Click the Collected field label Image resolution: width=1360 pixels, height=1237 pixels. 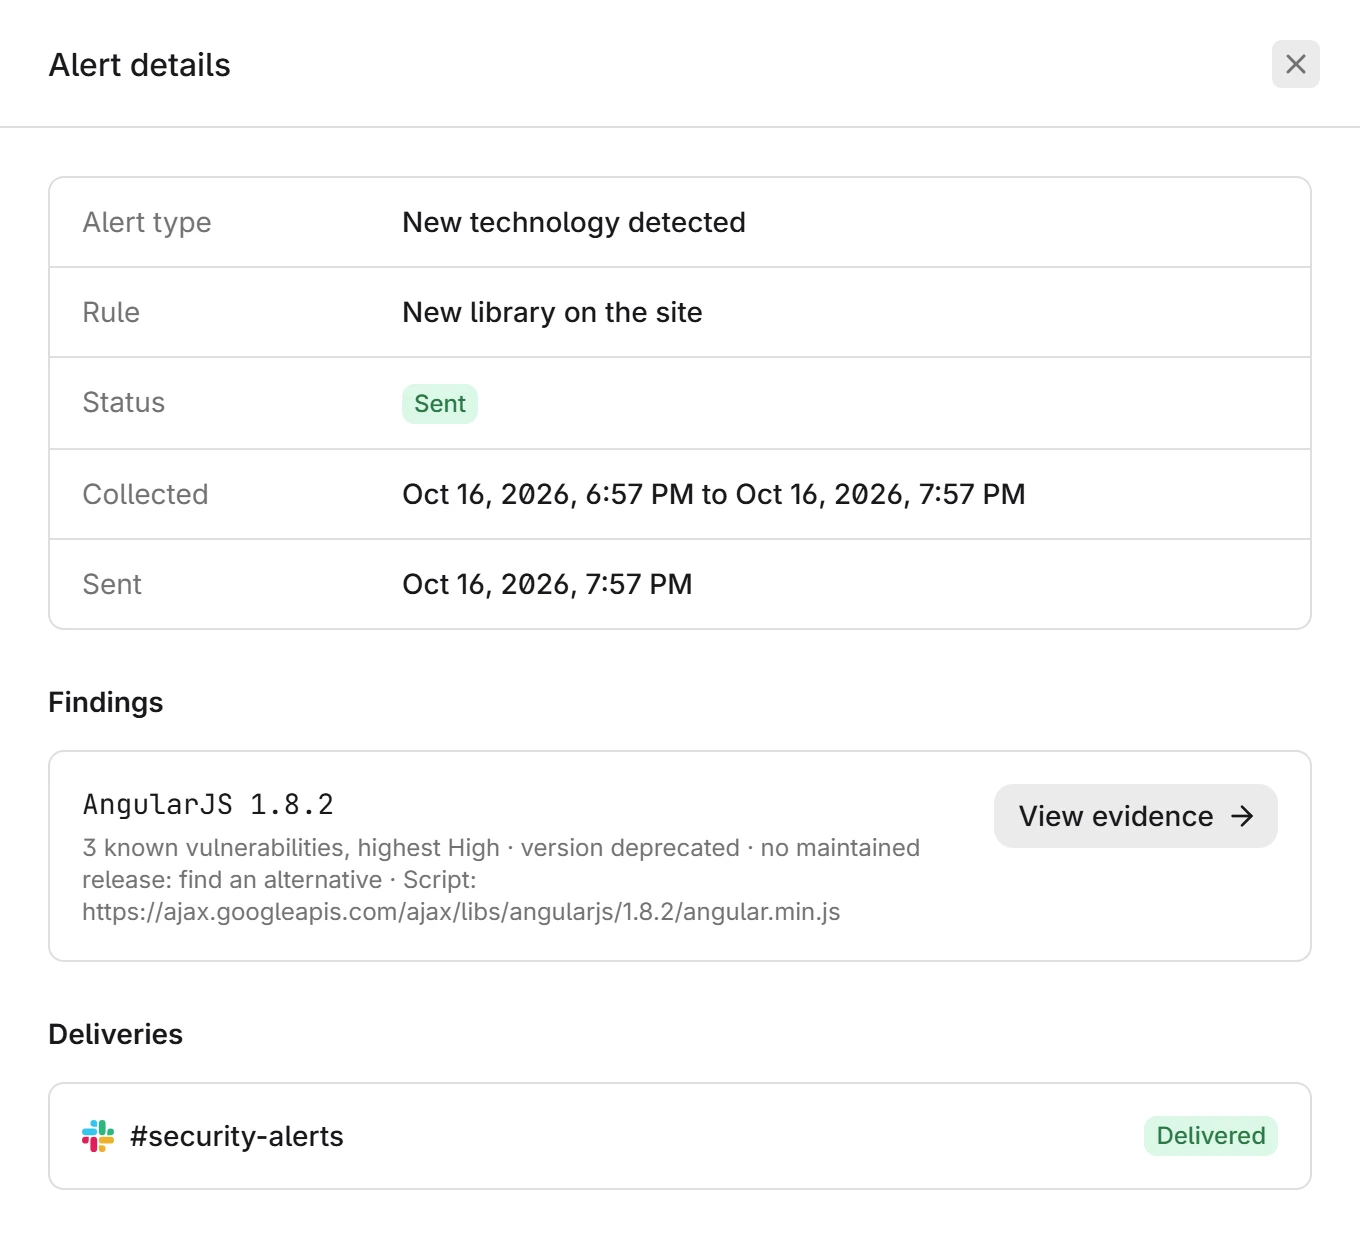pos(145,494)
